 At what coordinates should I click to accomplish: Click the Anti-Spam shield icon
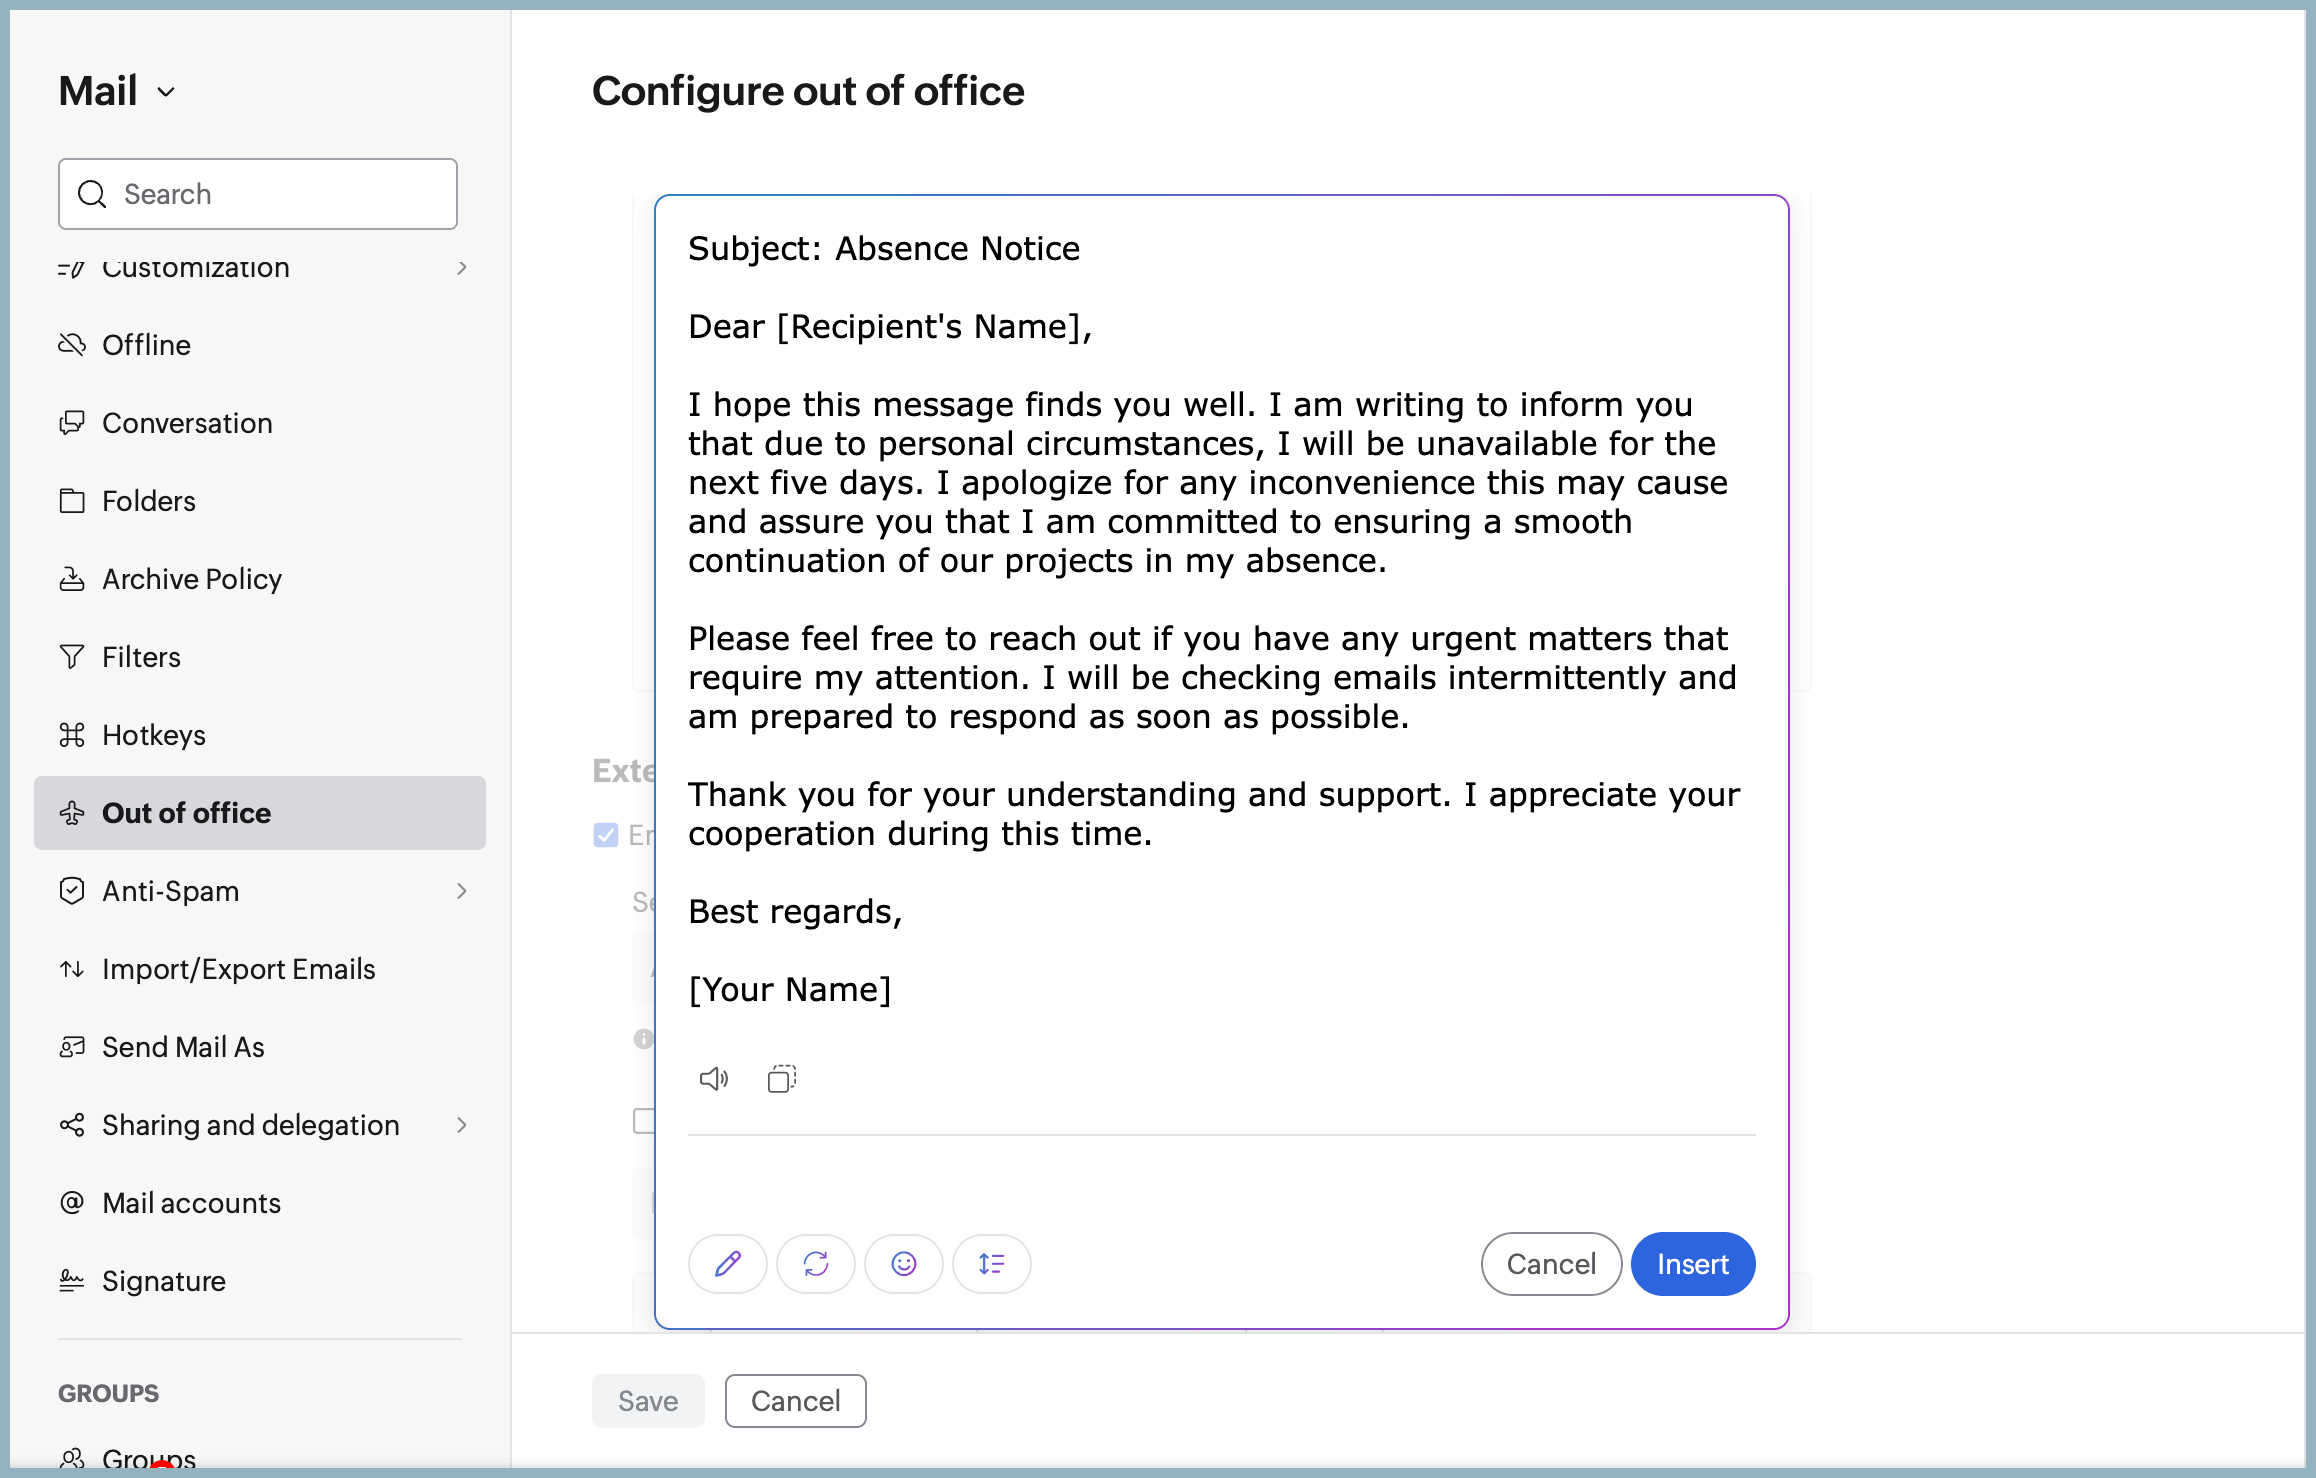click(x=72, y=891)
